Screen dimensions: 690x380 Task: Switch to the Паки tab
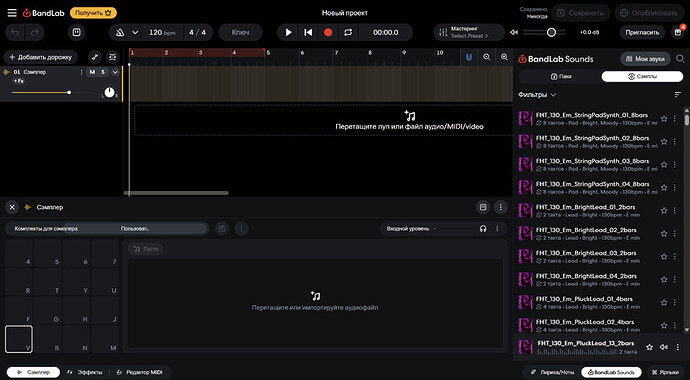[560, 76]
